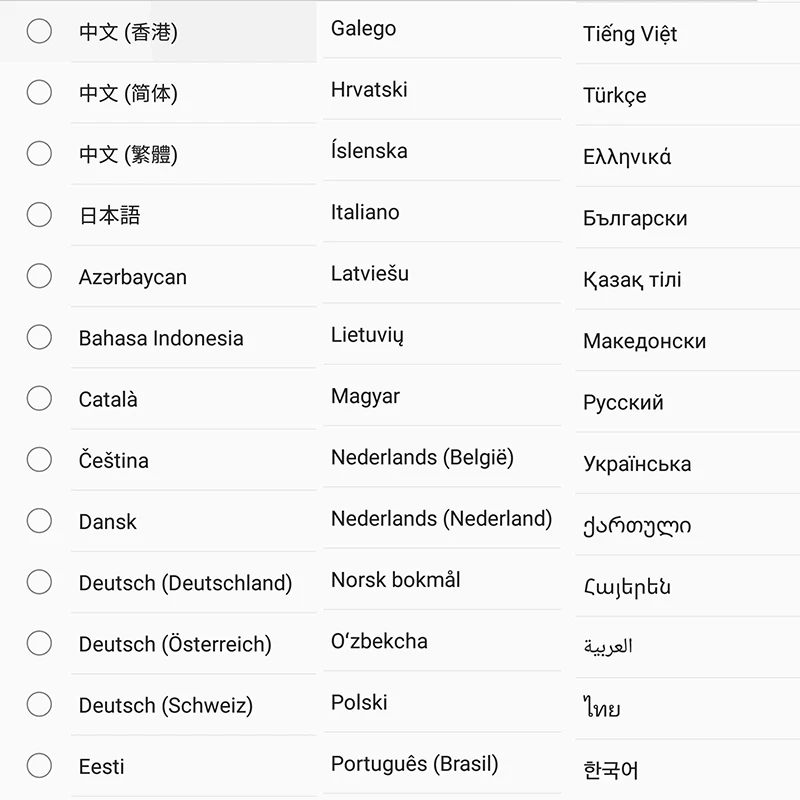Choose Galego from the language list

tap(442, 29)
